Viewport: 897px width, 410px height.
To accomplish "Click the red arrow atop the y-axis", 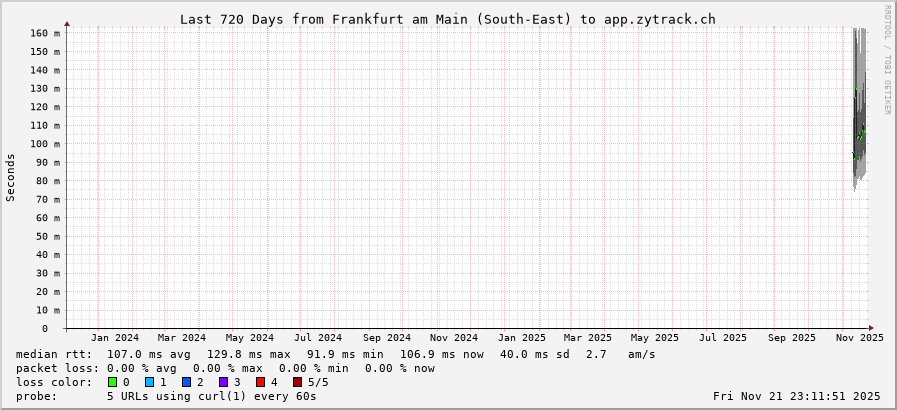I will pyautogui.click(x=67, y=23).
